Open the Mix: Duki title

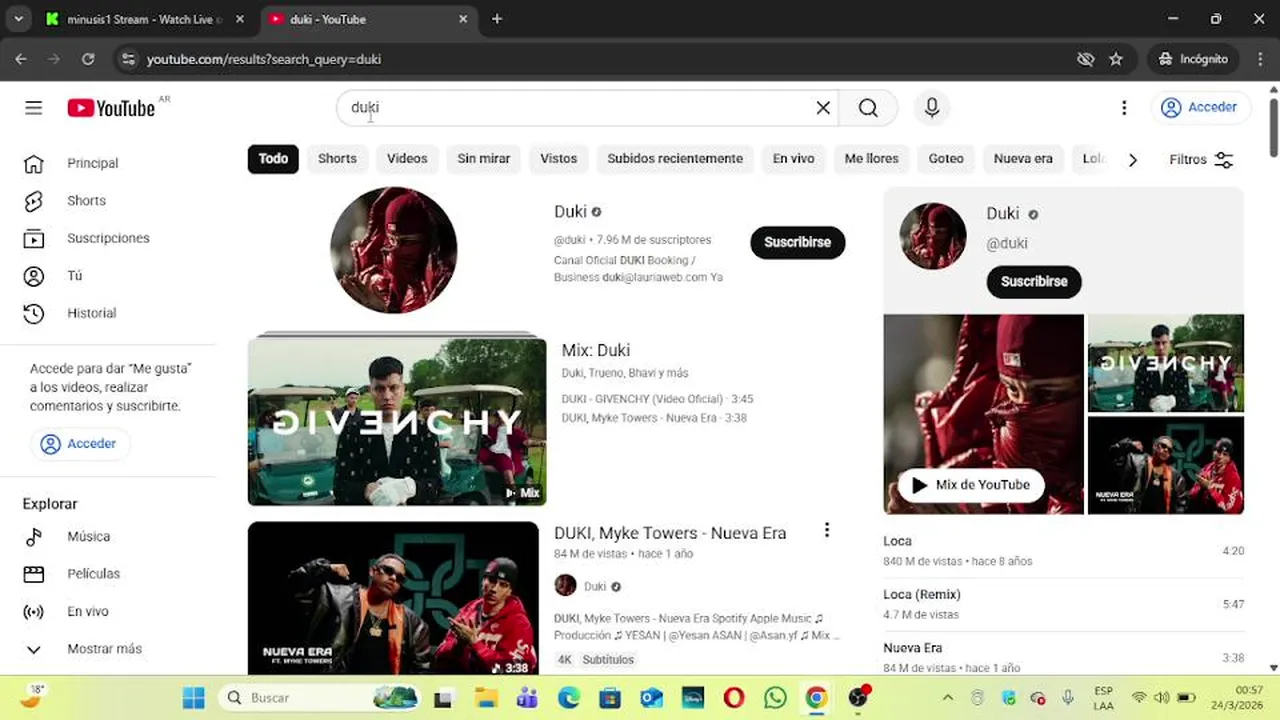596,350
